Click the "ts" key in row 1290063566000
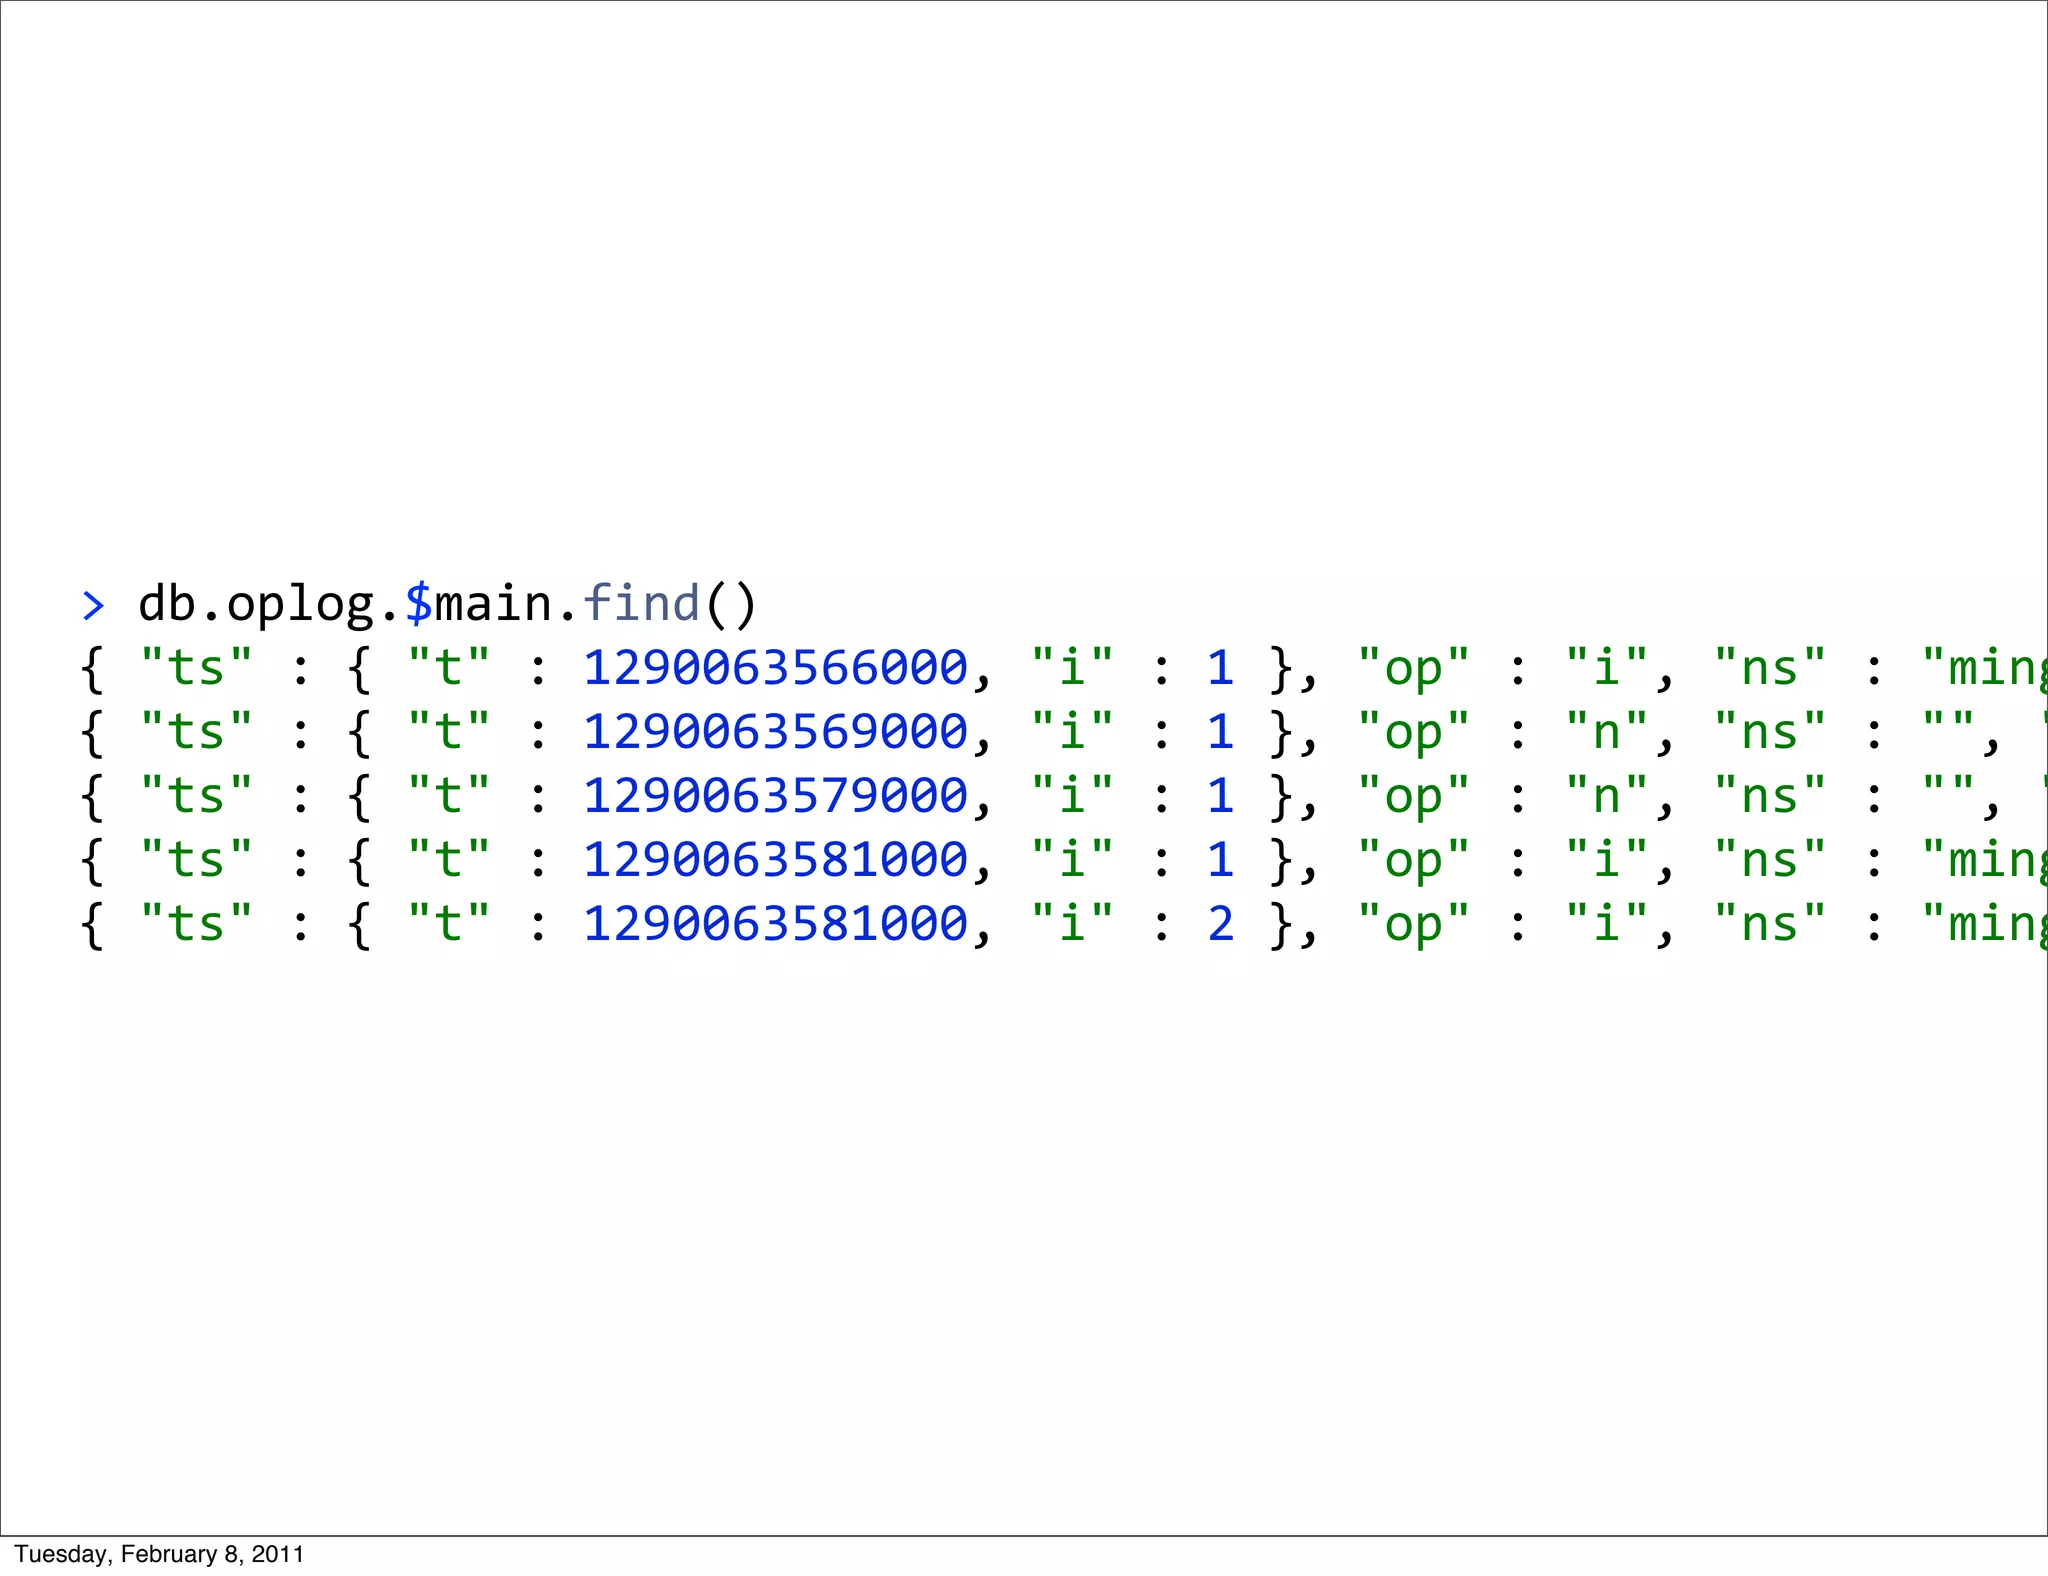Image resolution: width=2048 pixels, height=1576 pixels. (x=196, y=668)
